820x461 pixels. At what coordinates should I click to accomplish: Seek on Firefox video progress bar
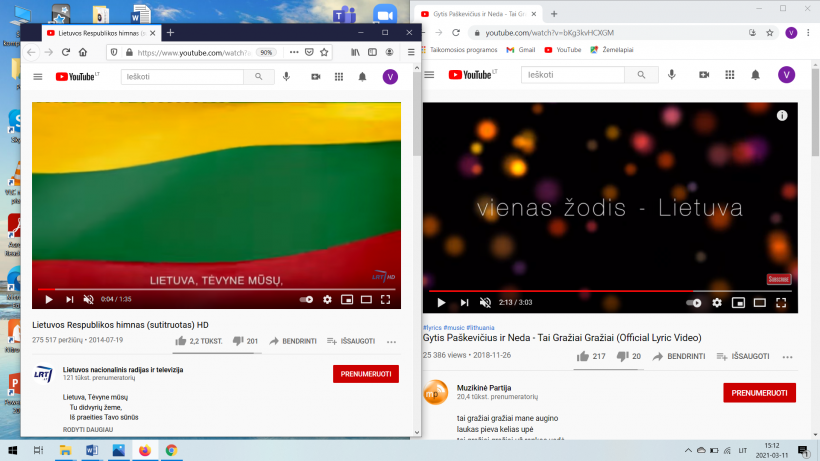tap(217, 289)
